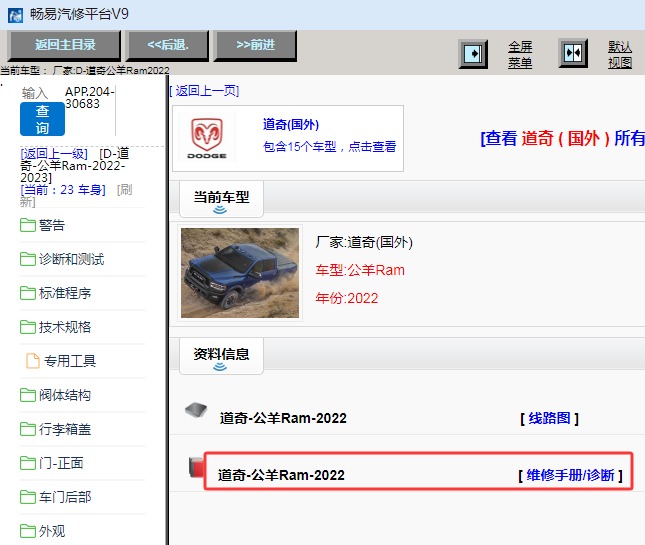
Task: Click the 厂家:道奇(国外) text
Action: coord(364,242)
